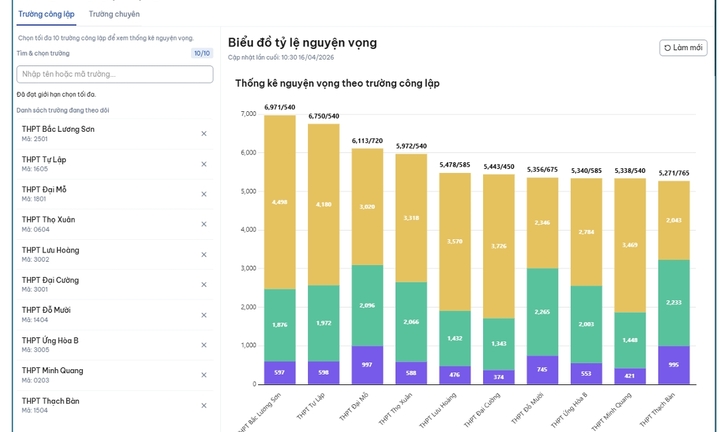This screenshot has width=720, height=432.
Task: Click the 10/10 selection count badge
Action: (x=201, y=53)
